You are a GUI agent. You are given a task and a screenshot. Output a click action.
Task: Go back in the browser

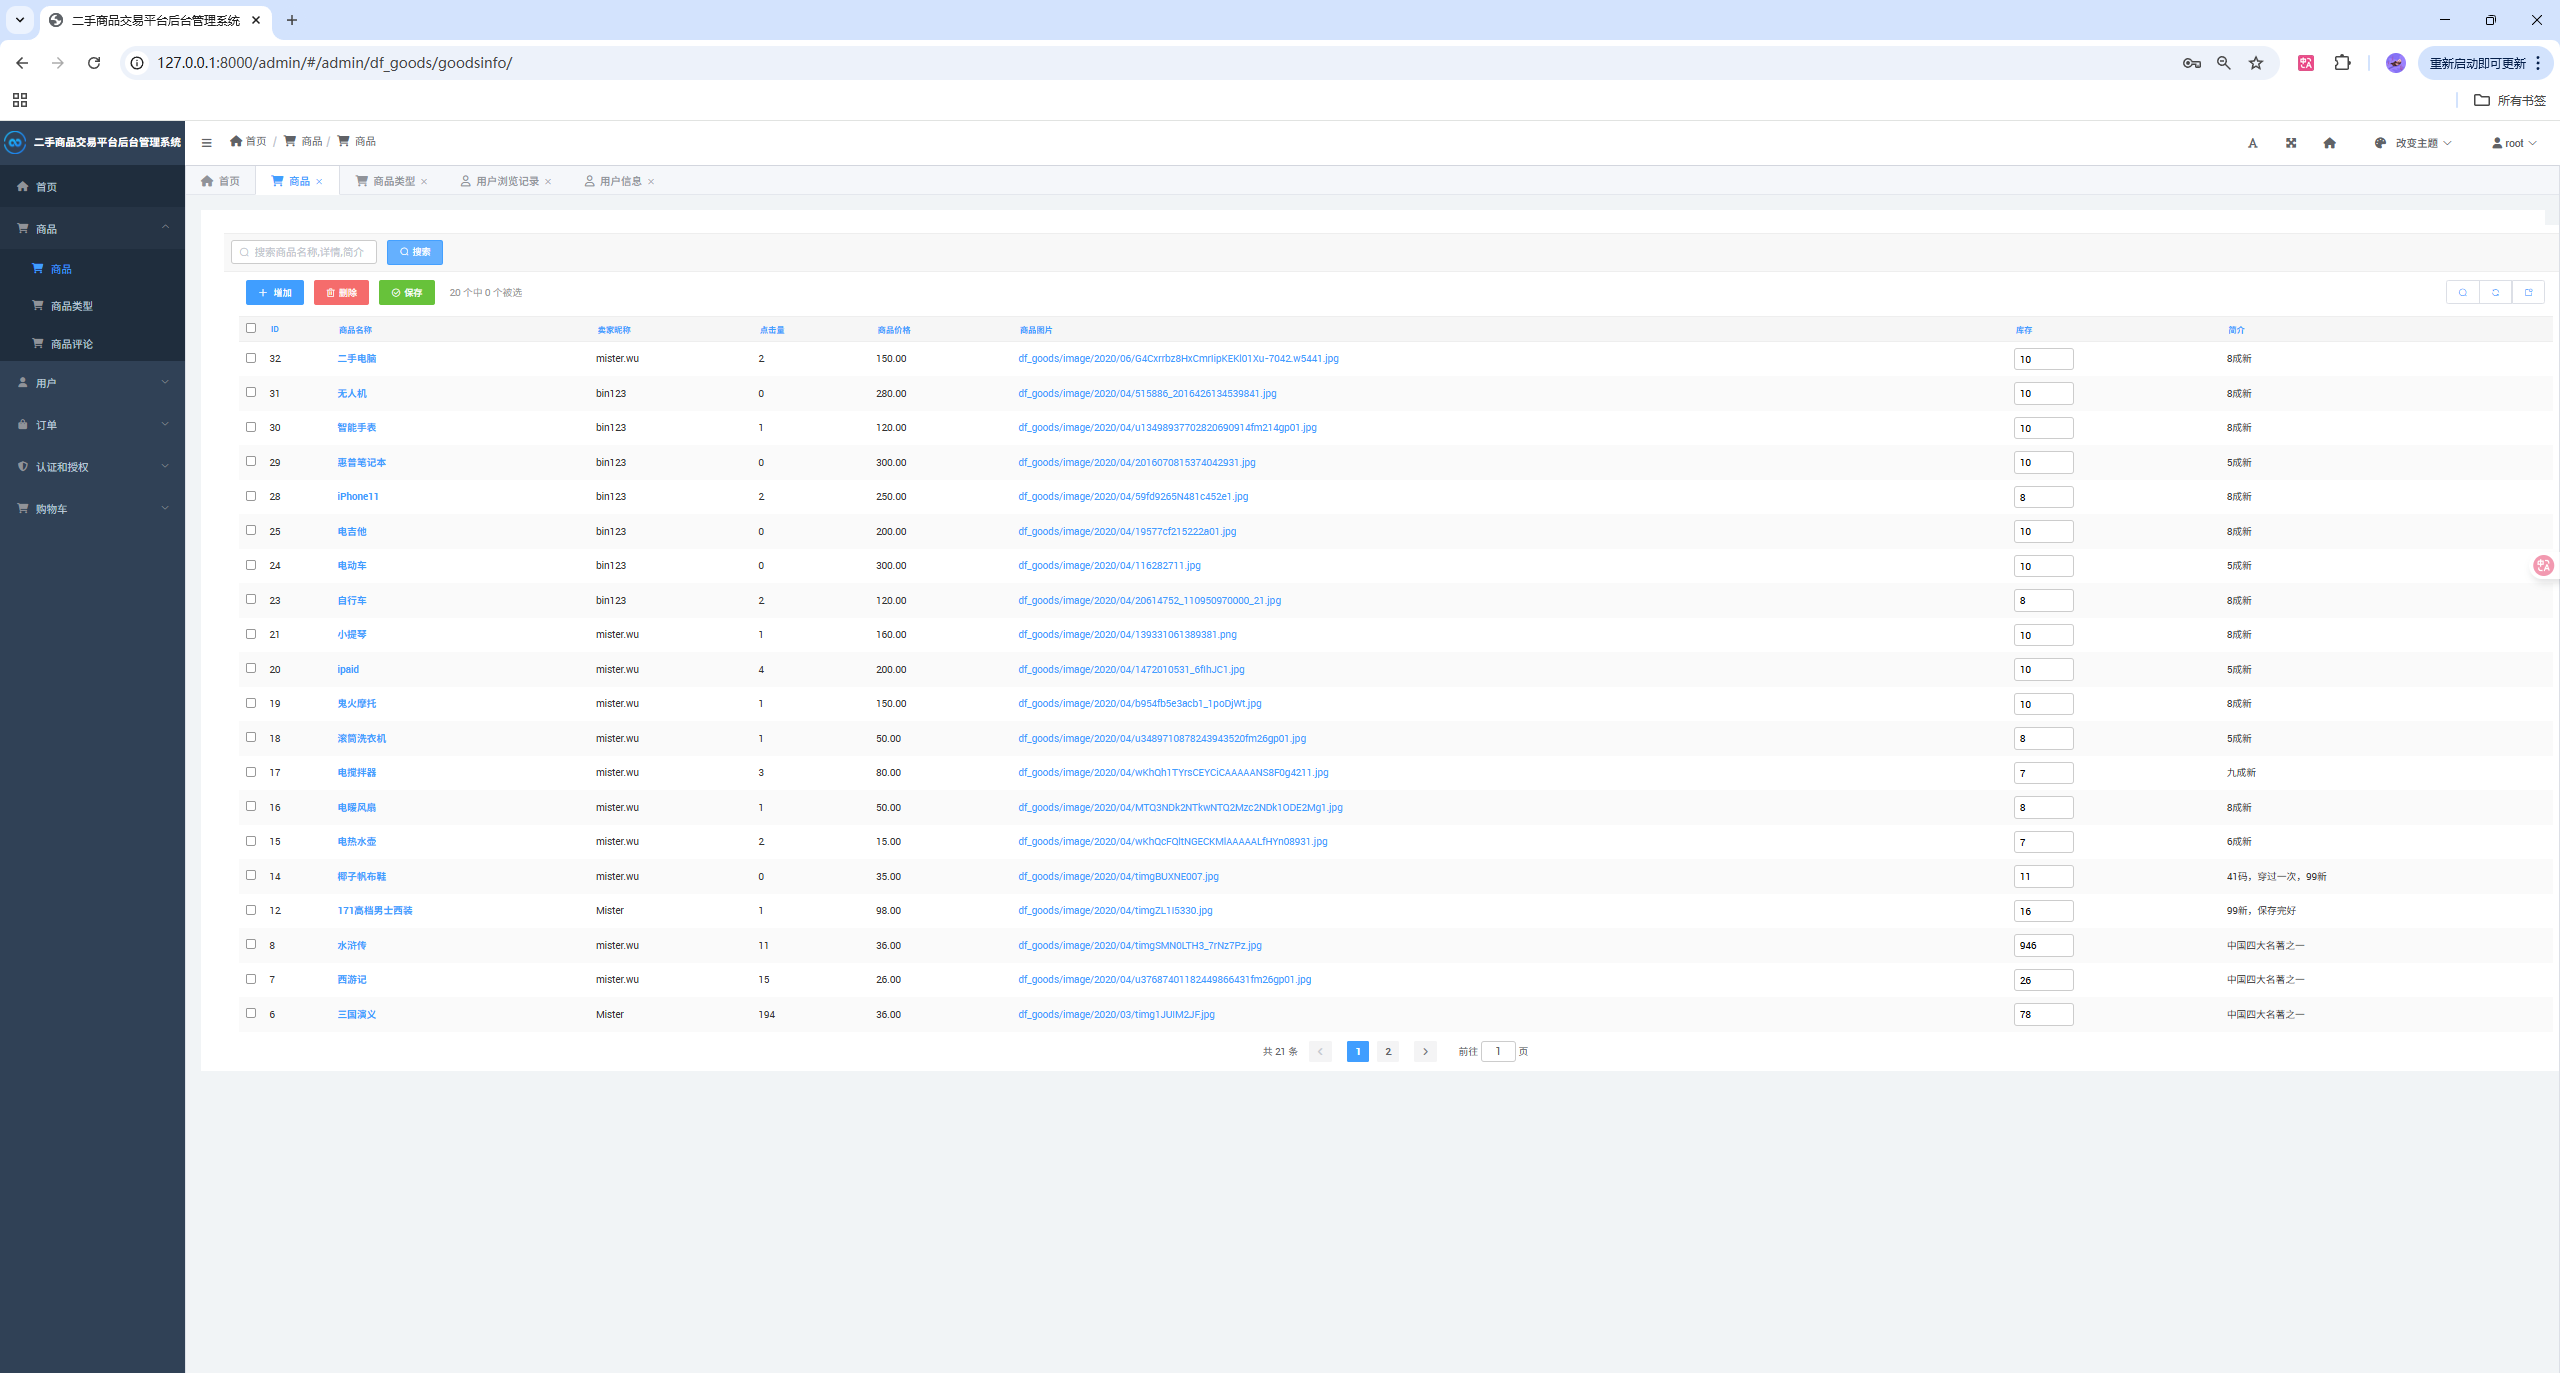(x=22, y=63)
